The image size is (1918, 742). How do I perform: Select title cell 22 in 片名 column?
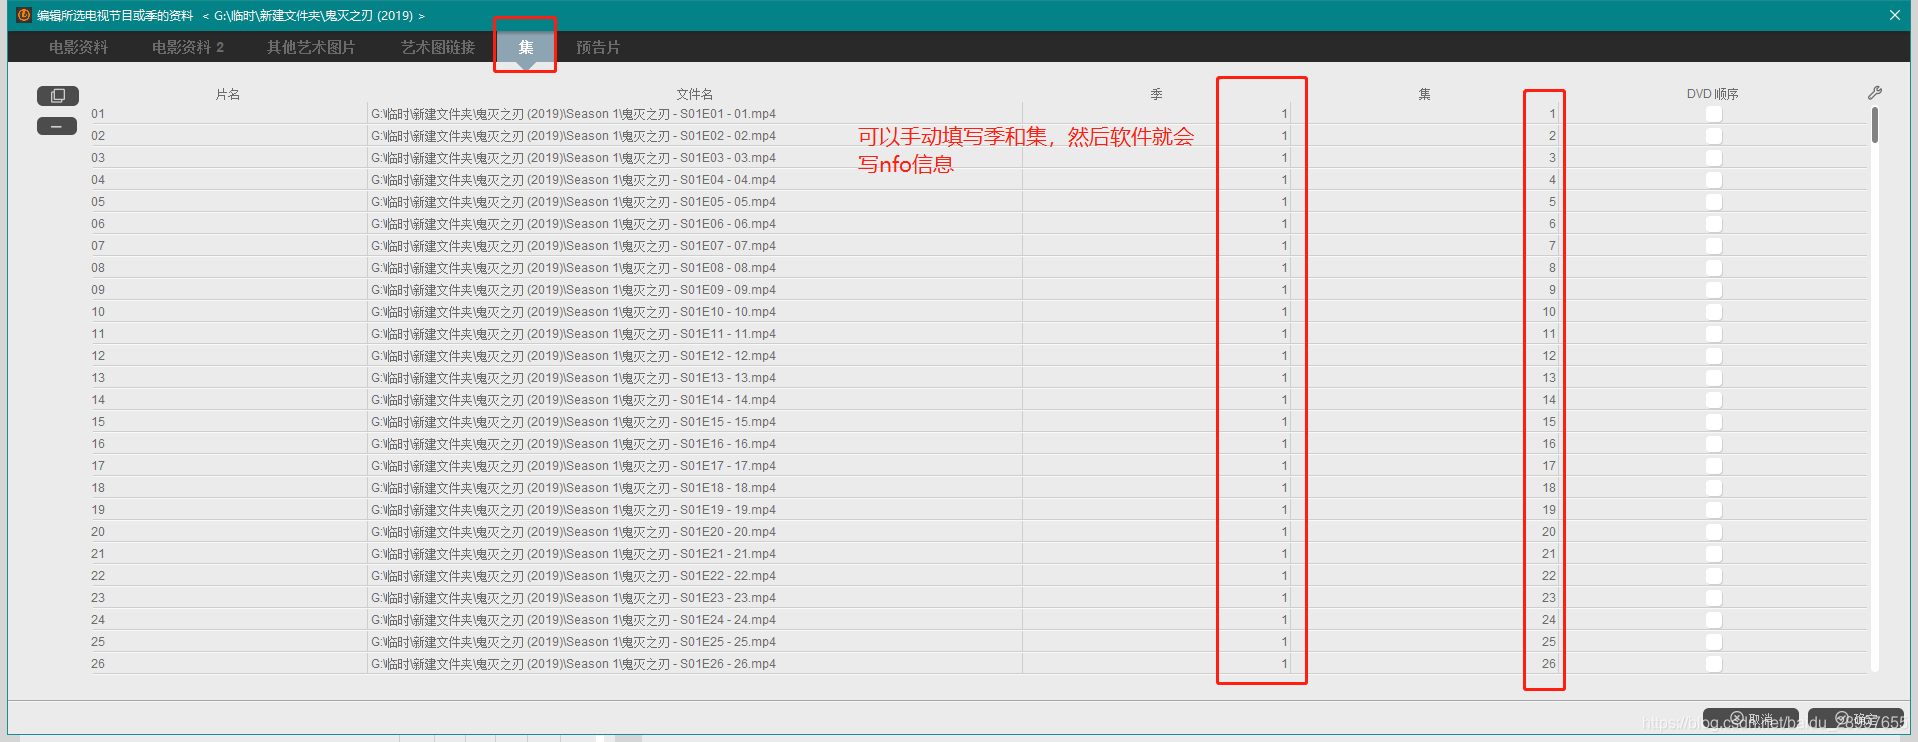click(228, 576)
